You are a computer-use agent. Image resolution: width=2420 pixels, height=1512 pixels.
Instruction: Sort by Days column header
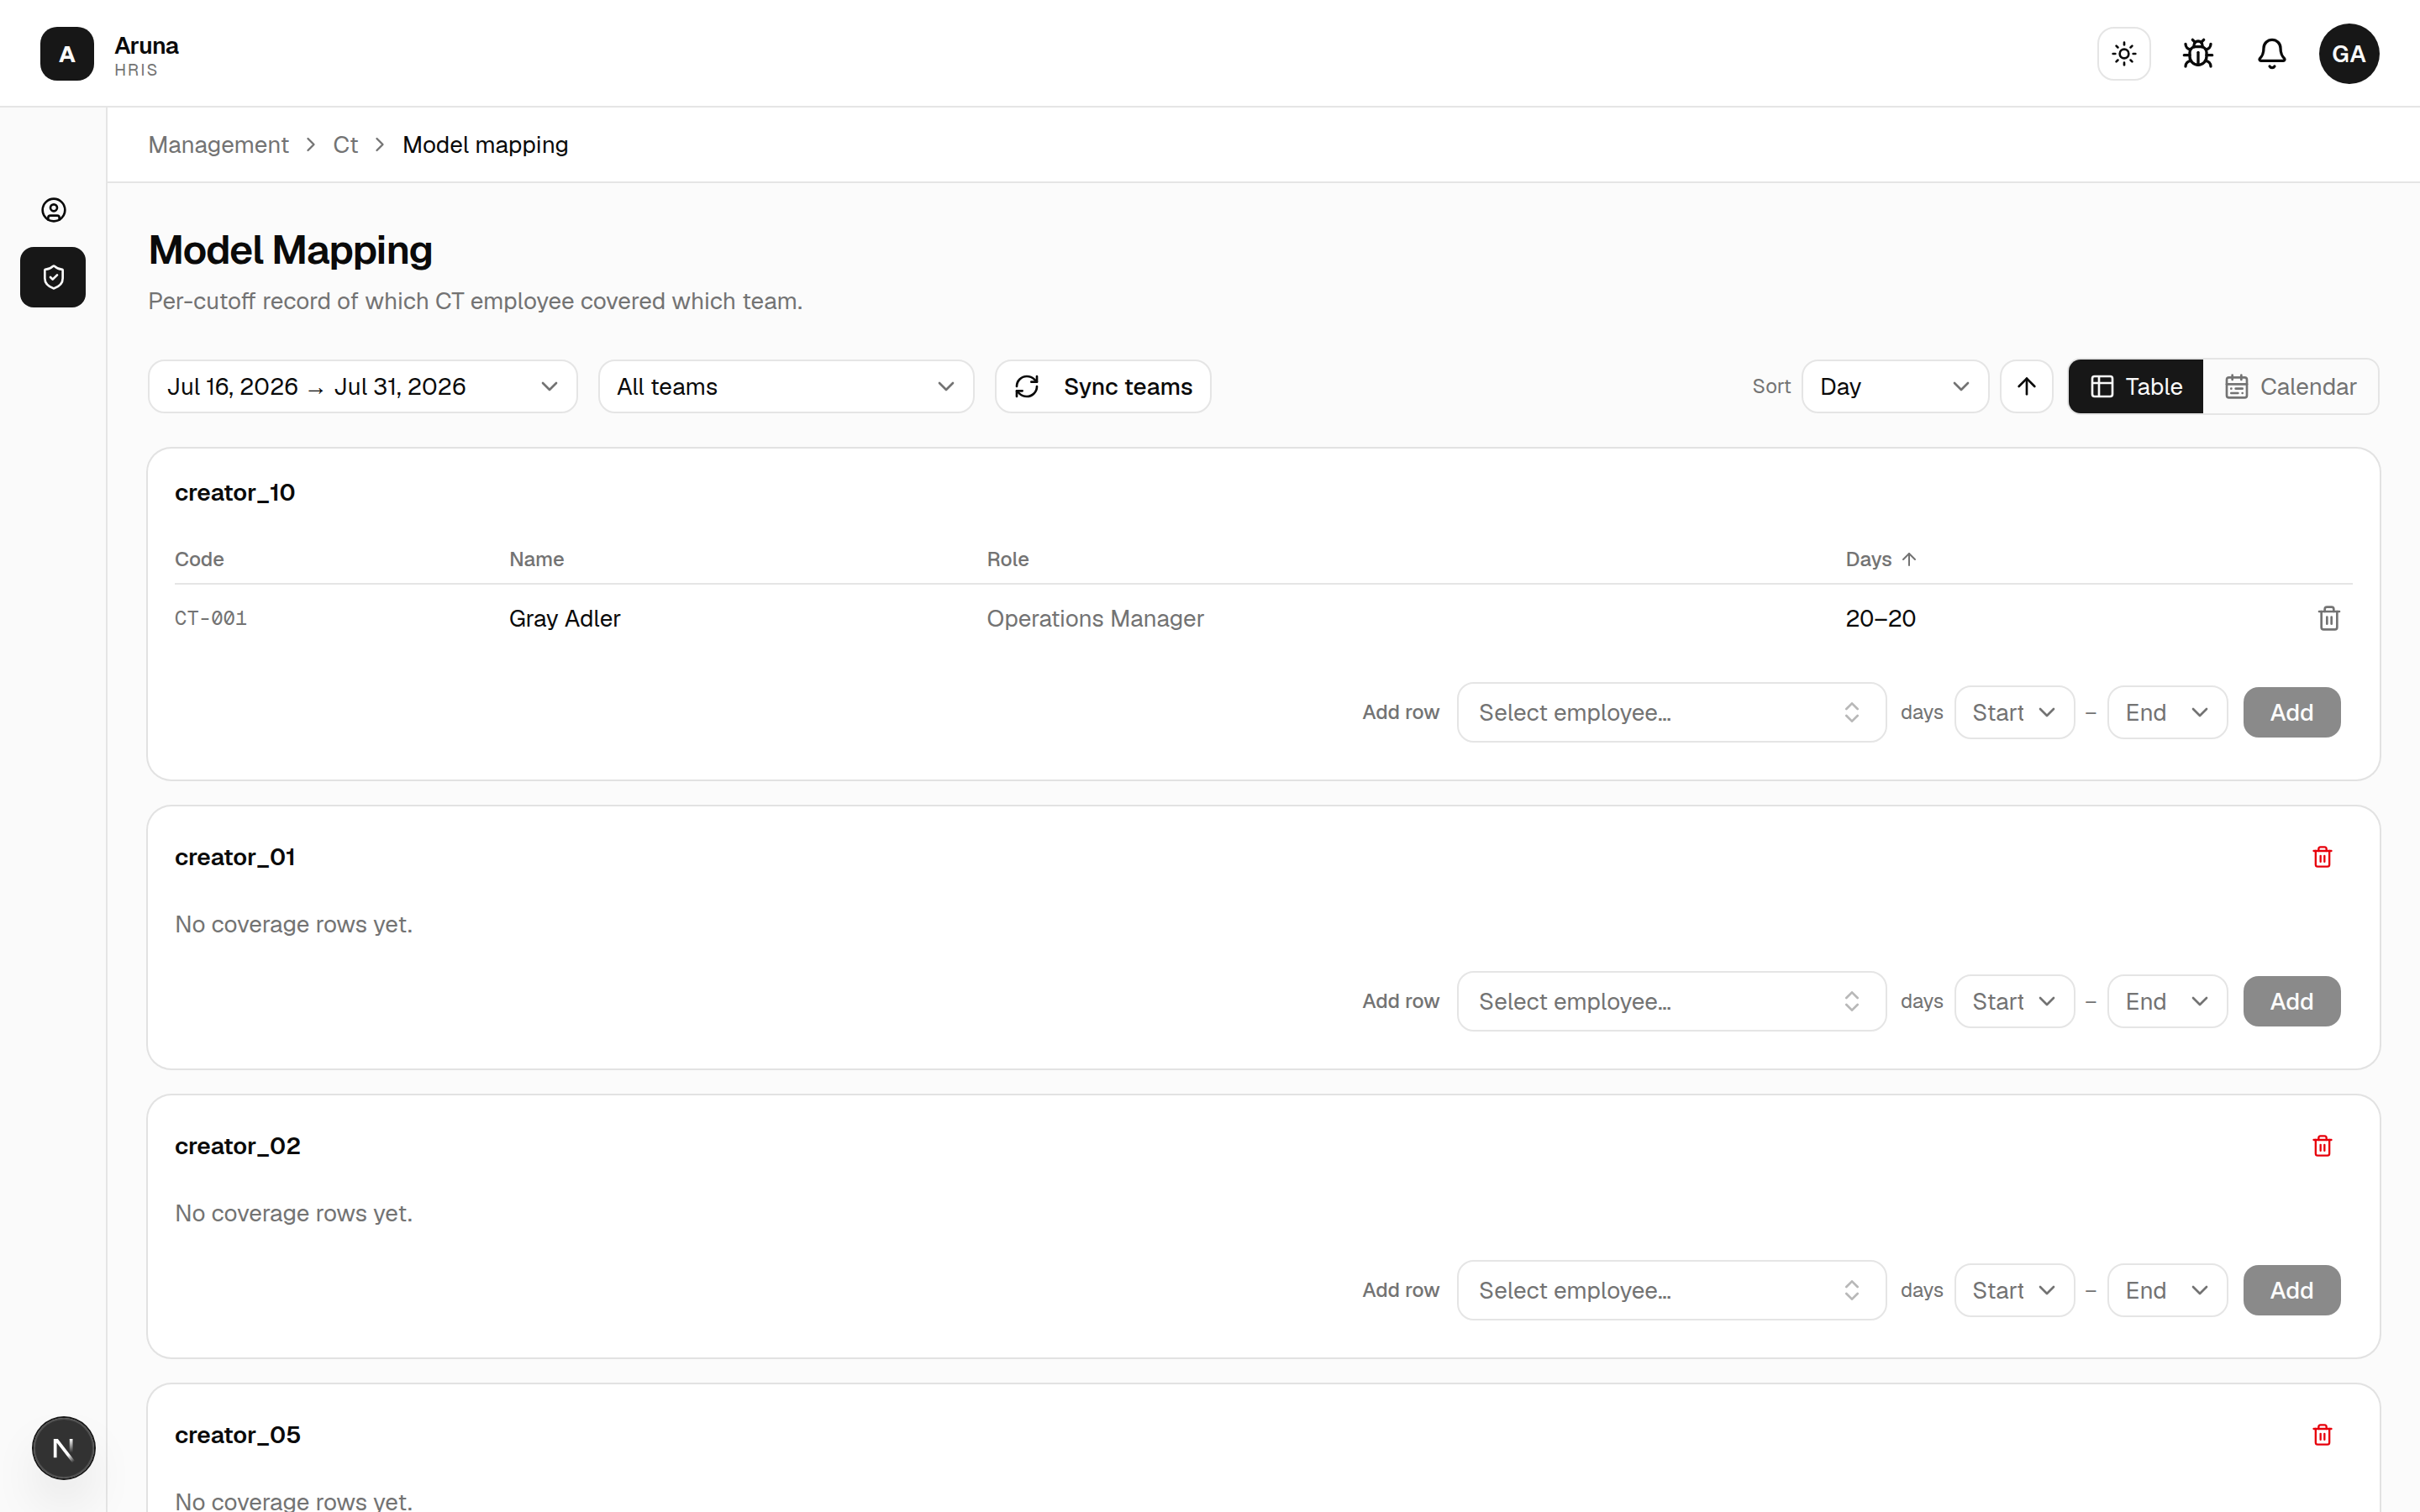tap(1881, 559)
